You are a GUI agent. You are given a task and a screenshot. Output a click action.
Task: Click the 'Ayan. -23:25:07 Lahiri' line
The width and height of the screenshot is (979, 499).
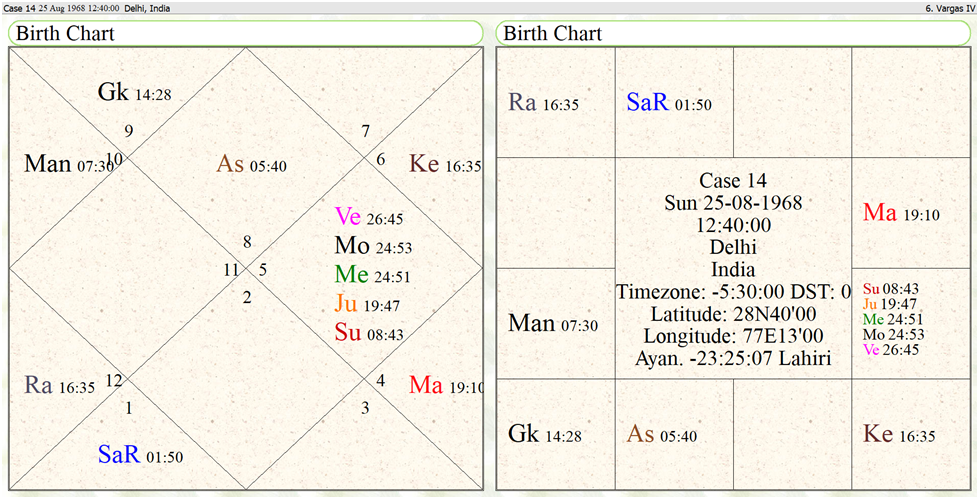(x=733, y=358)
